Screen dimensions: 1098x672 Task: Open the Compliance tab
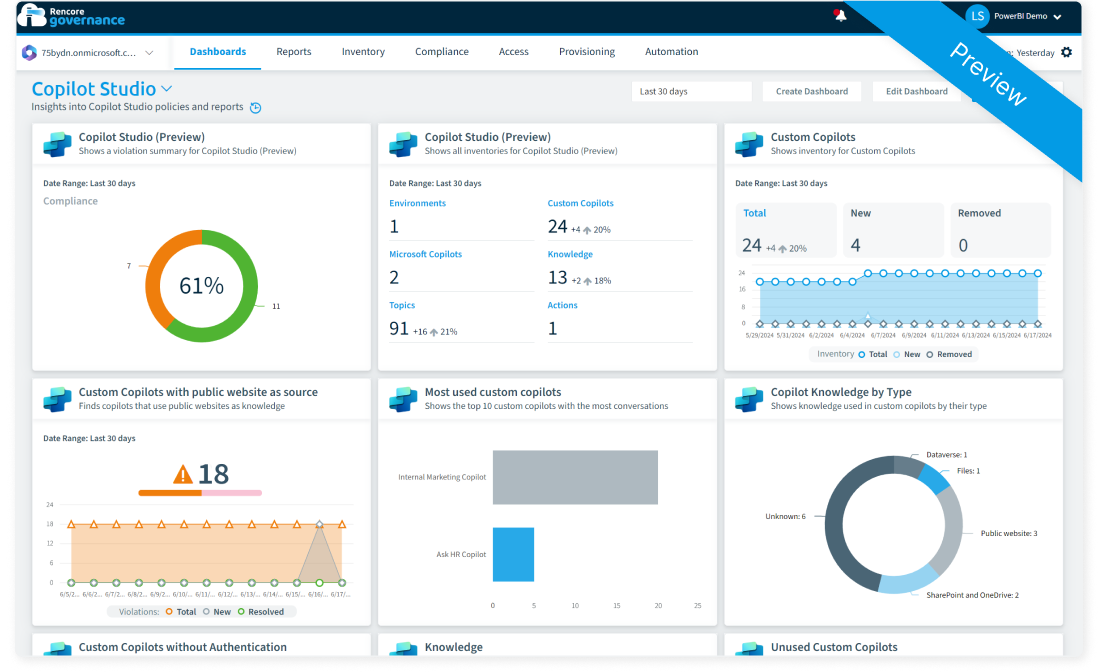pyautogui.click(x=442, y=52)
